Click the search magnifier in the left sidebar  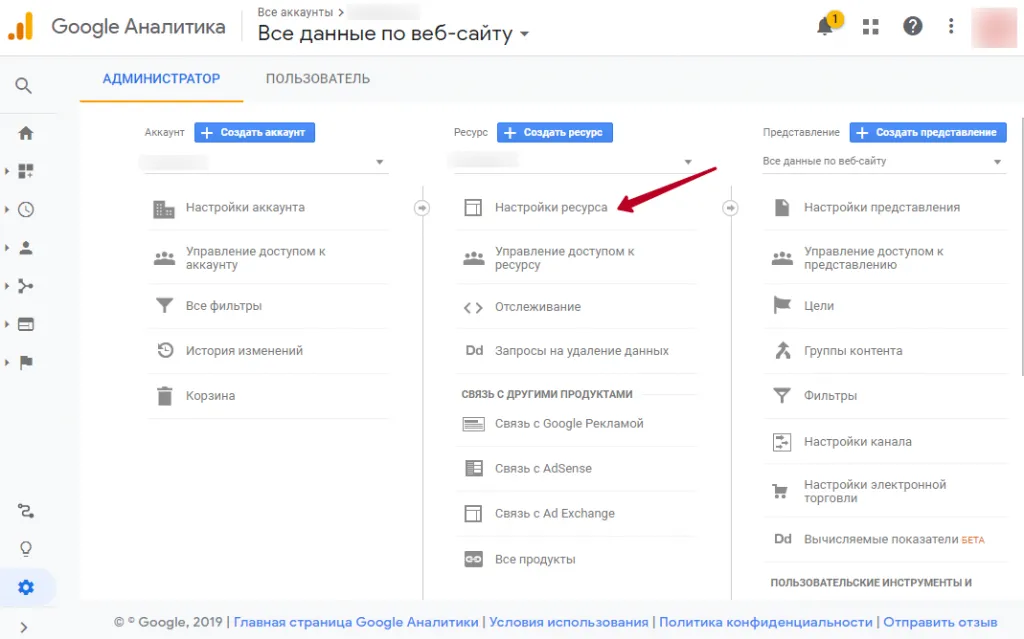pos(24,86)
